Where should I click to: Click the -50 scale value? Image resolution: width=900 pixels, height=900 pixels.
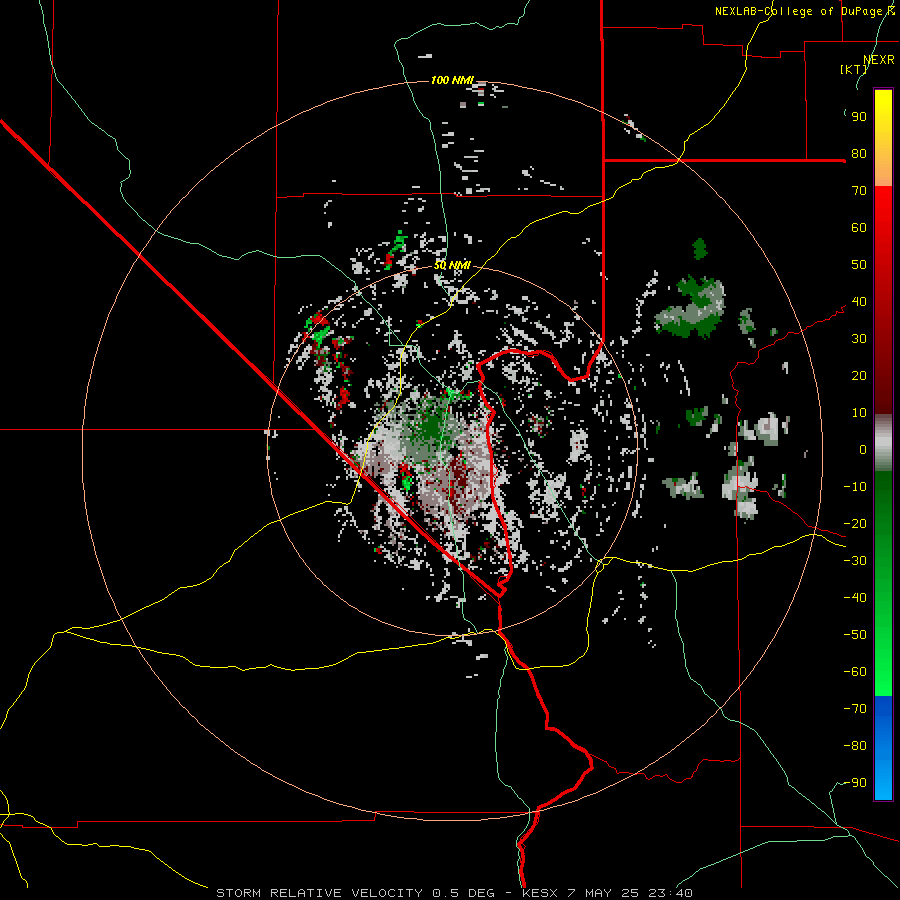(x=855, y=635)
